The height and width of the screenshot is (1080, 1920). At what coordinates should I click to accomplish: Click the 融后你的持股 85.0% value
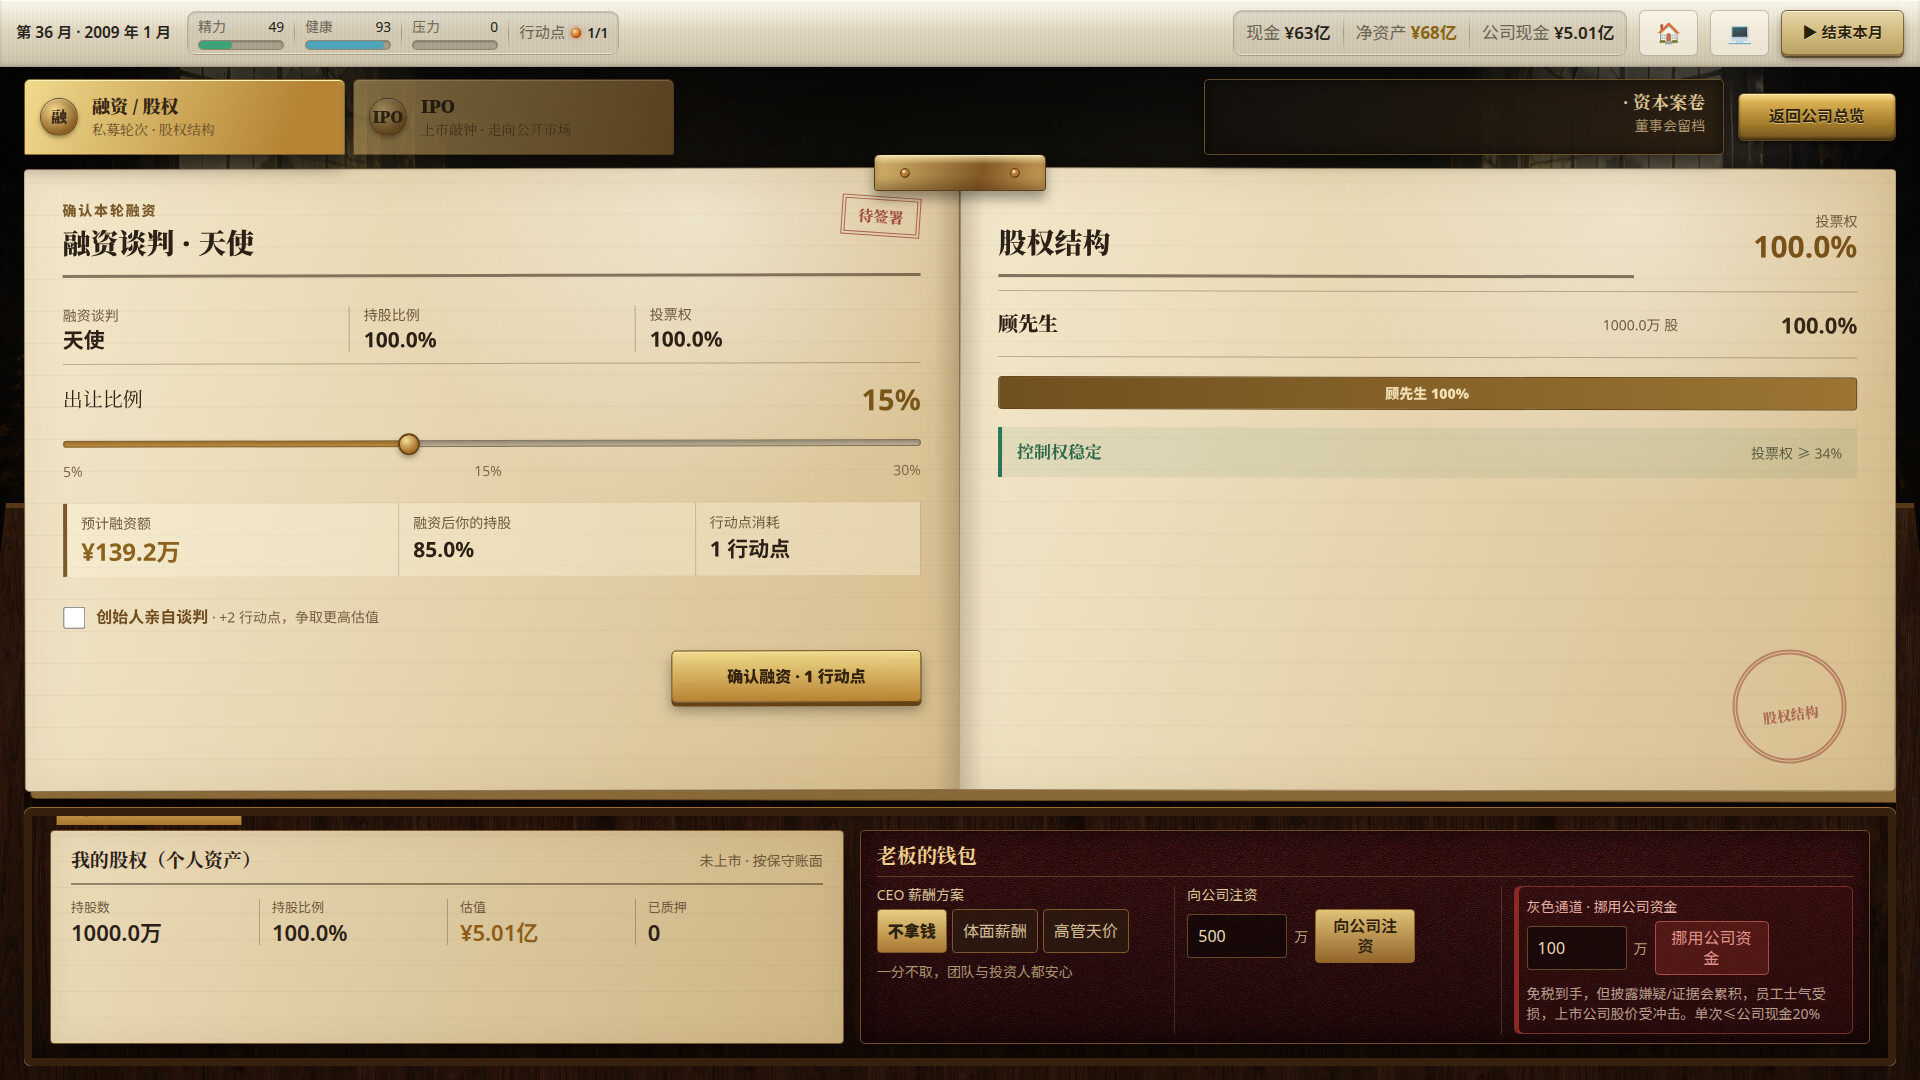(444, 550)
